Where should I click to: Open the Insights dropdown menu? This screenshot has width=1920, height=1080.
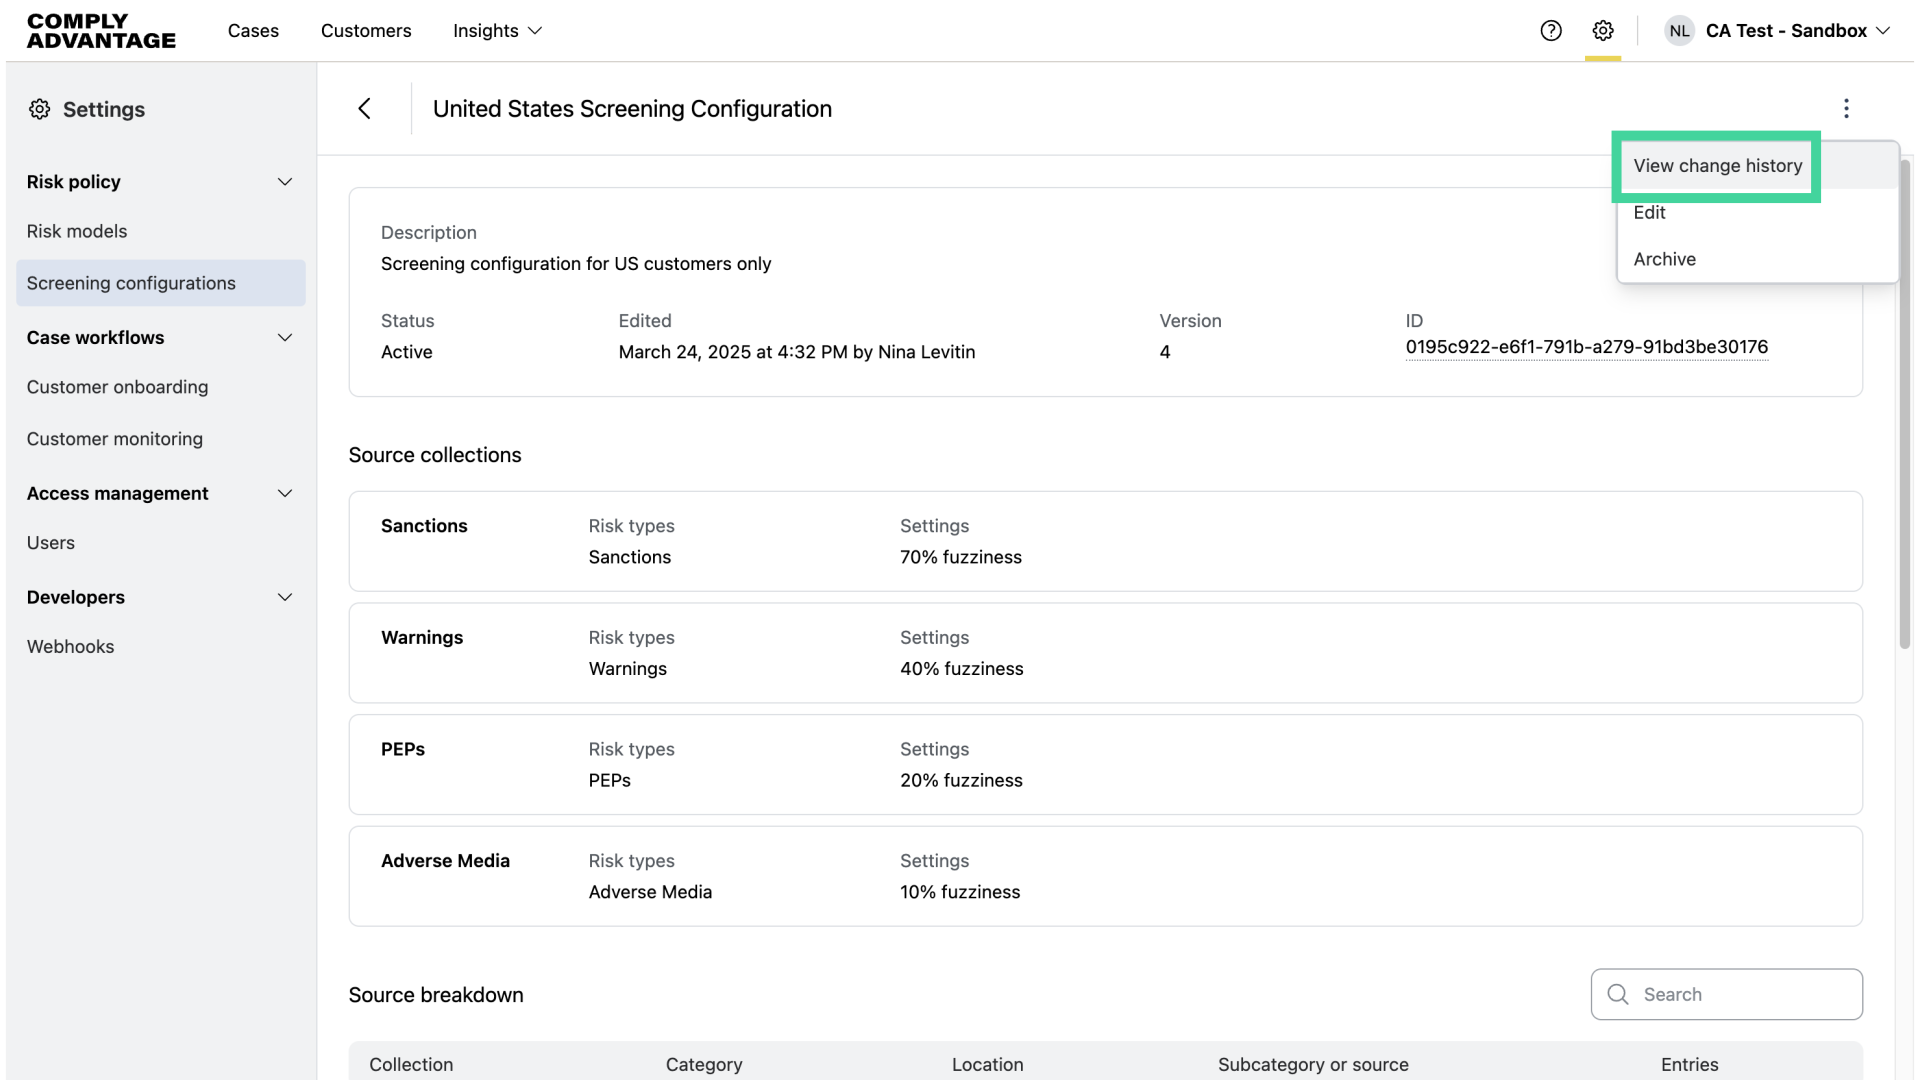point(497,31)
